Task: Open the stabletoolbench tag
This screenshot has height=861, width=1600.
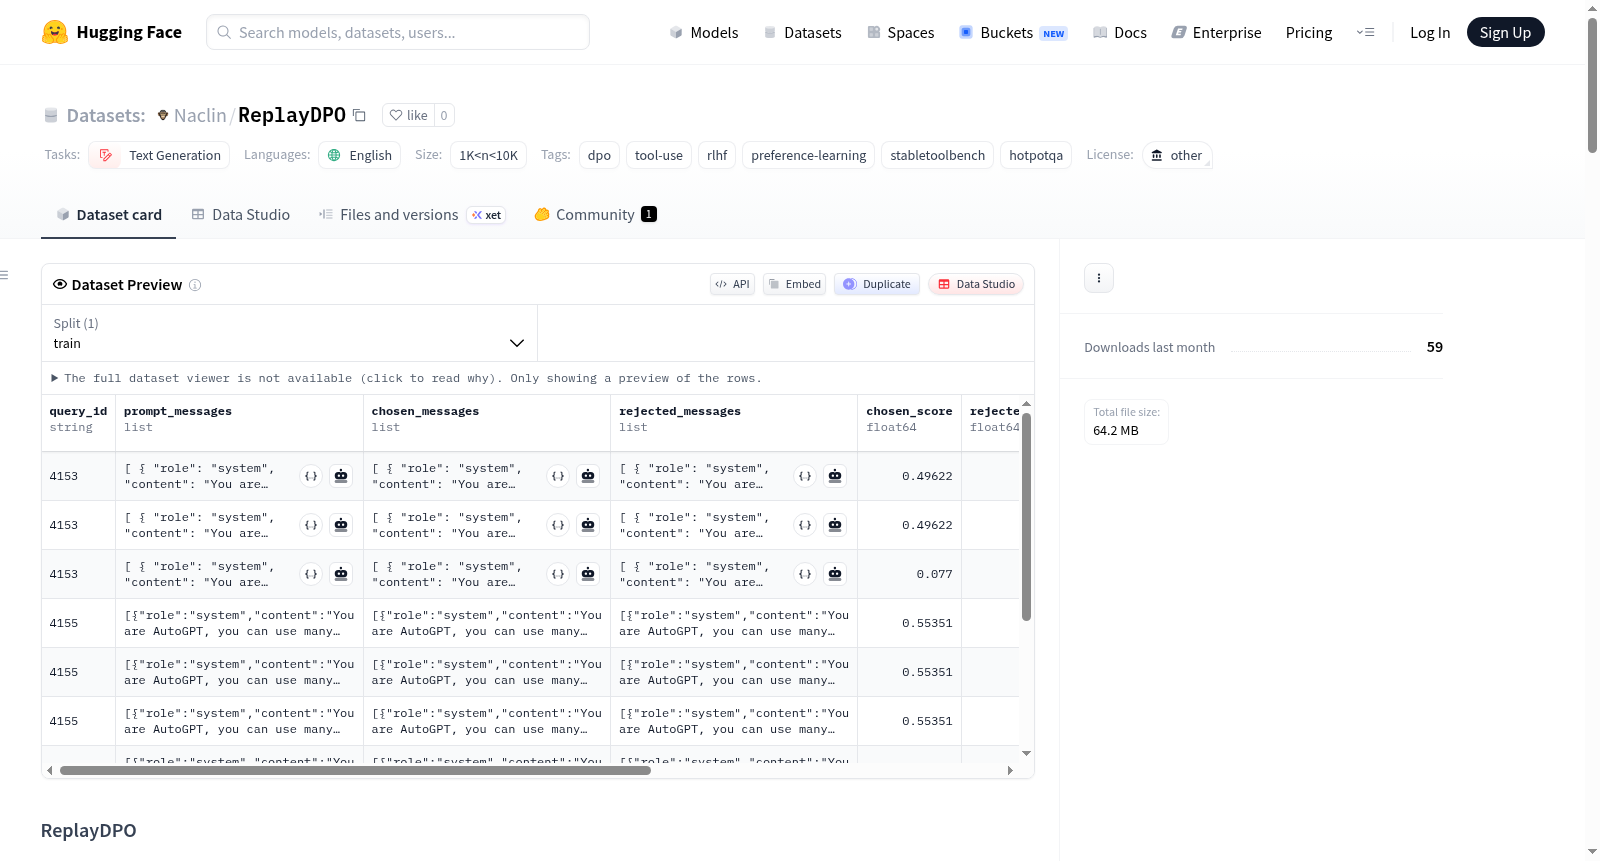Action: click(938, 155)
